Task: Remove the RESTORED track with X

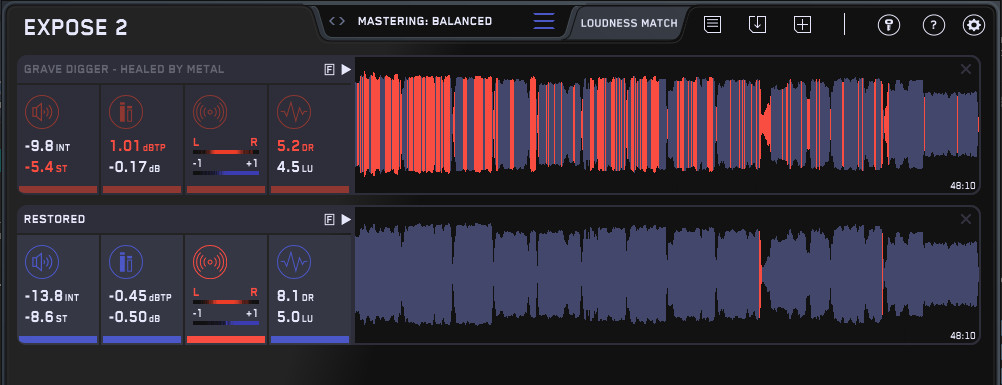Action: [966, 219]
